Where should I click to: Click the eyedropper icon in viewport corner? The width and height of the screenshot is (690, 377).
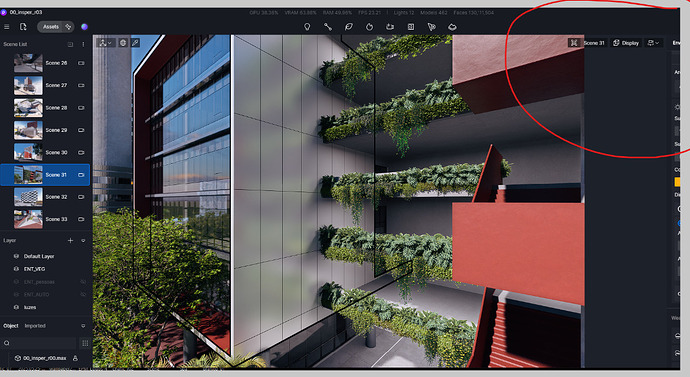pos(135,43)
